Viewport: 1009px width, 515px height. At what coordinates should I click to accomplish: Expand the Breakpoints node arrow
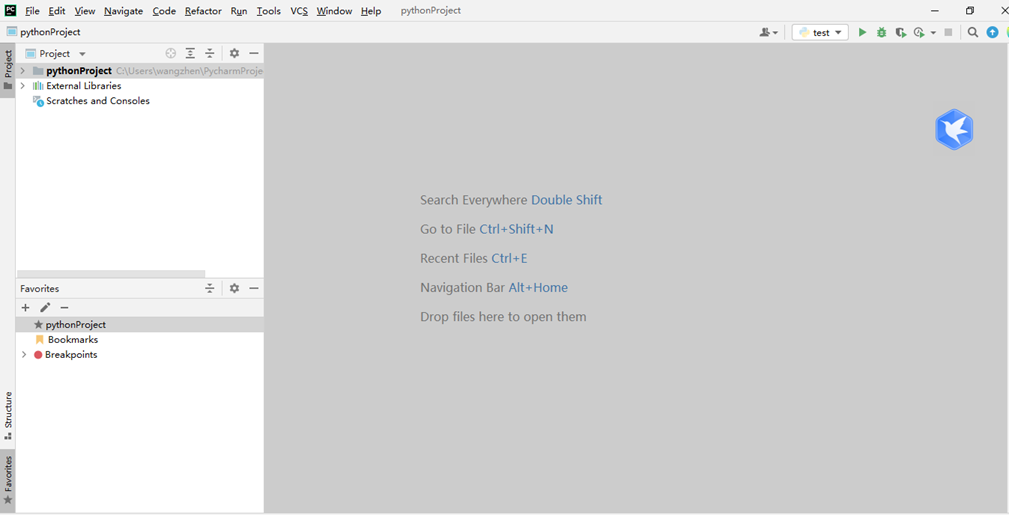(x=24, y=355)
